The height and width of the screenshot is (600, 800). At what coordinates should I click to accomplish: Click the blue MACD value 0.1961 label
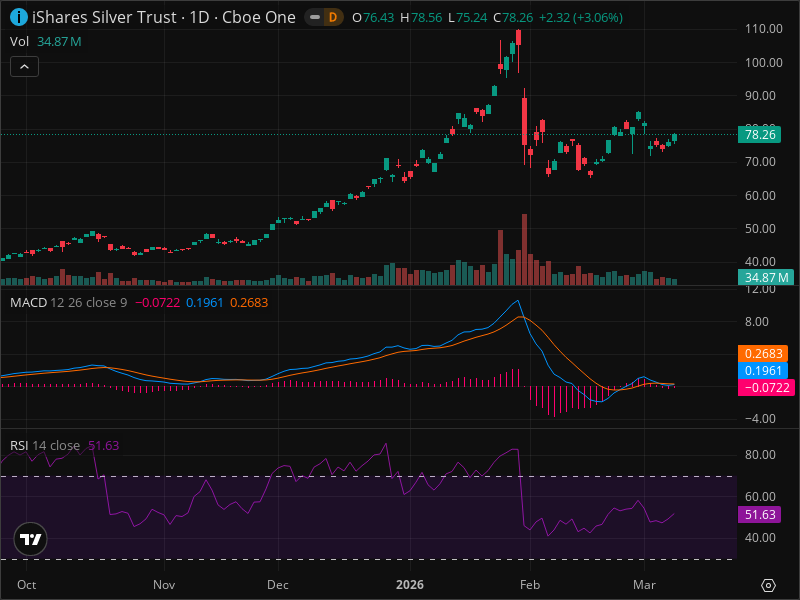763,370
